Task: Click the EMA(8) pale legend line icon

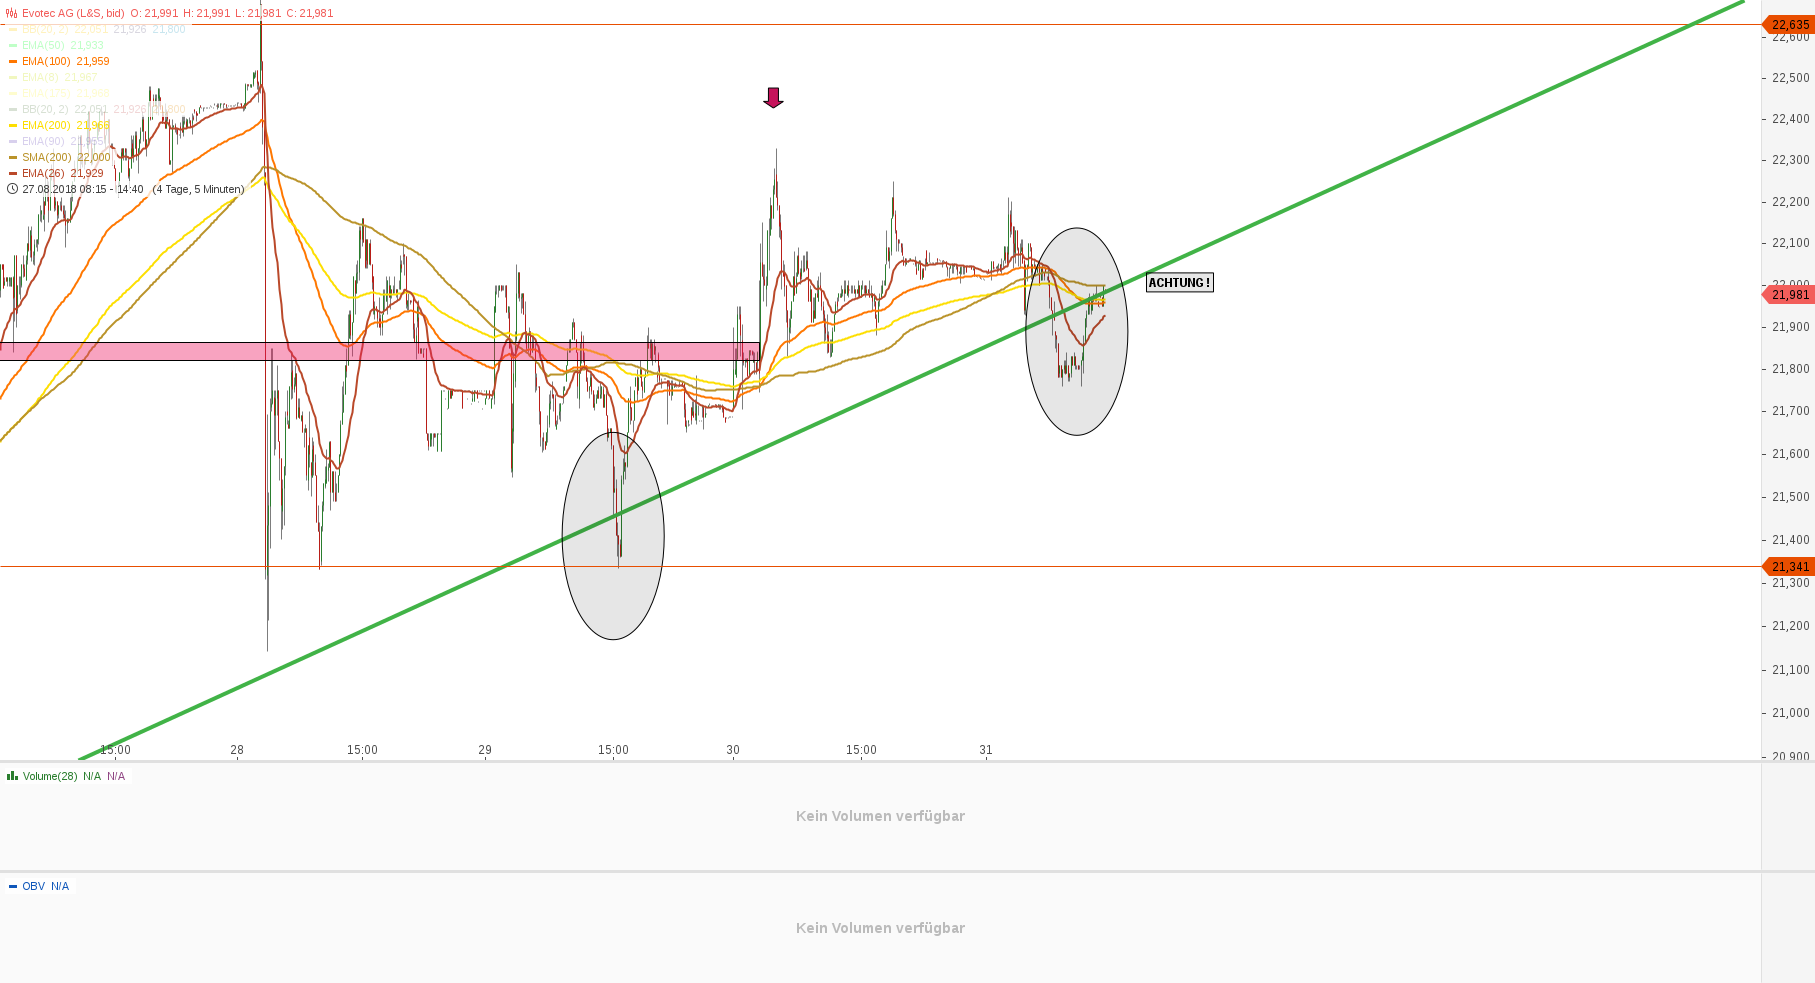Action: 11,77
